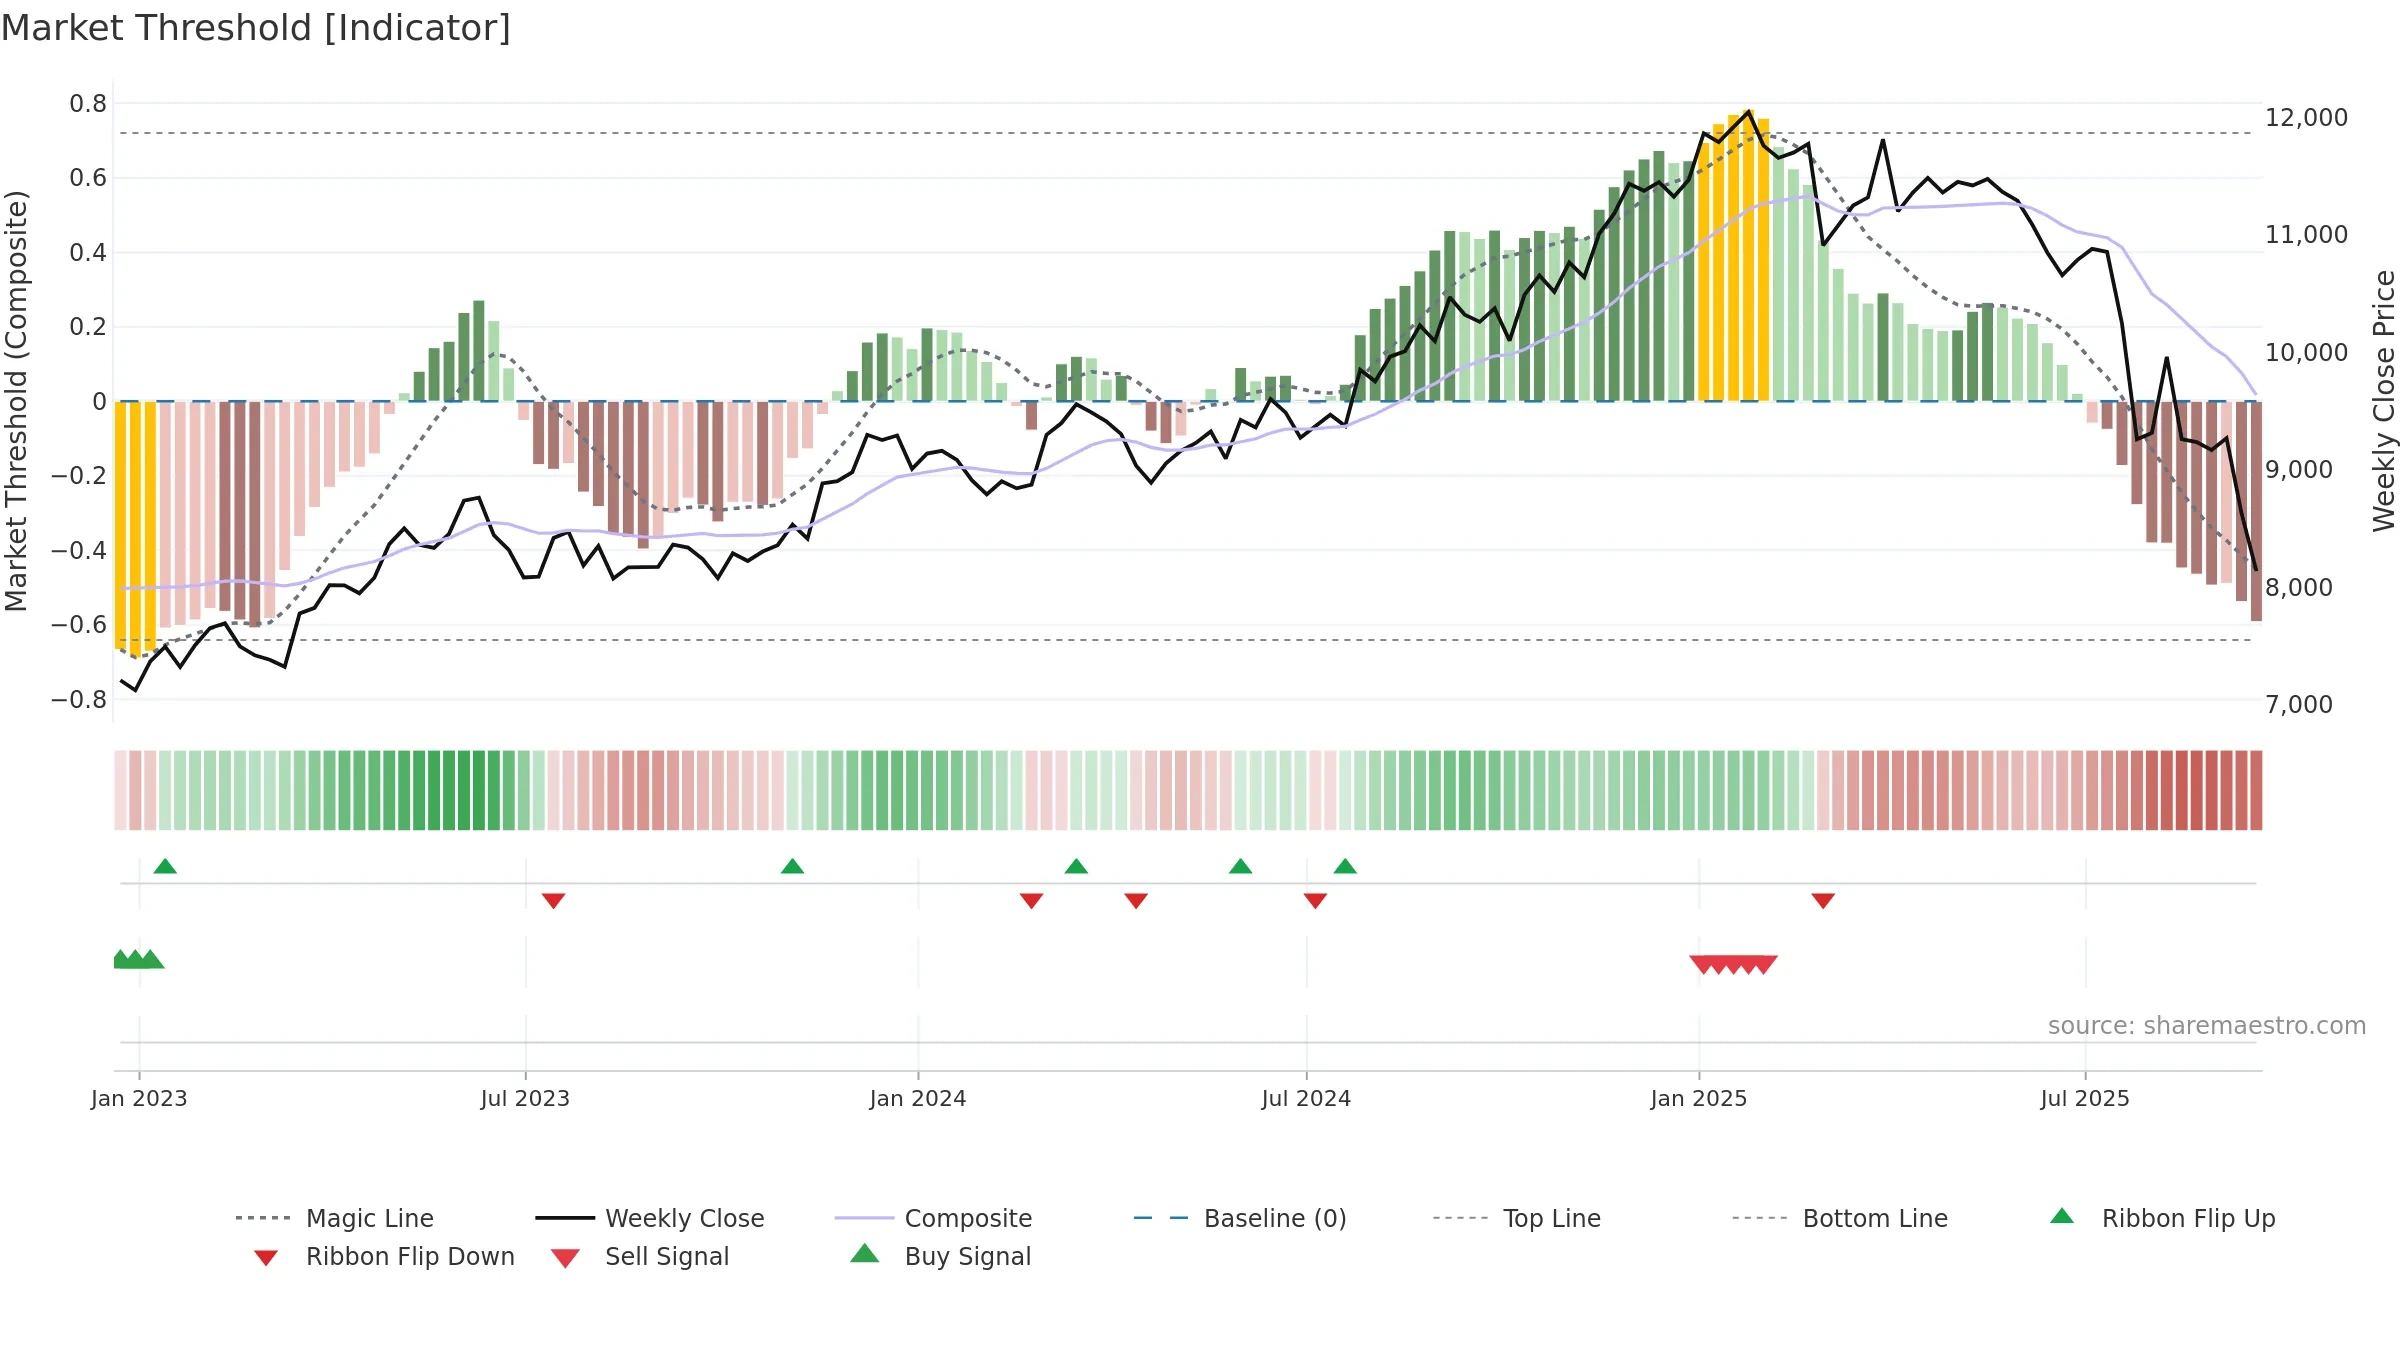Toggle the Magic Line legend entry

point(334,1218)
